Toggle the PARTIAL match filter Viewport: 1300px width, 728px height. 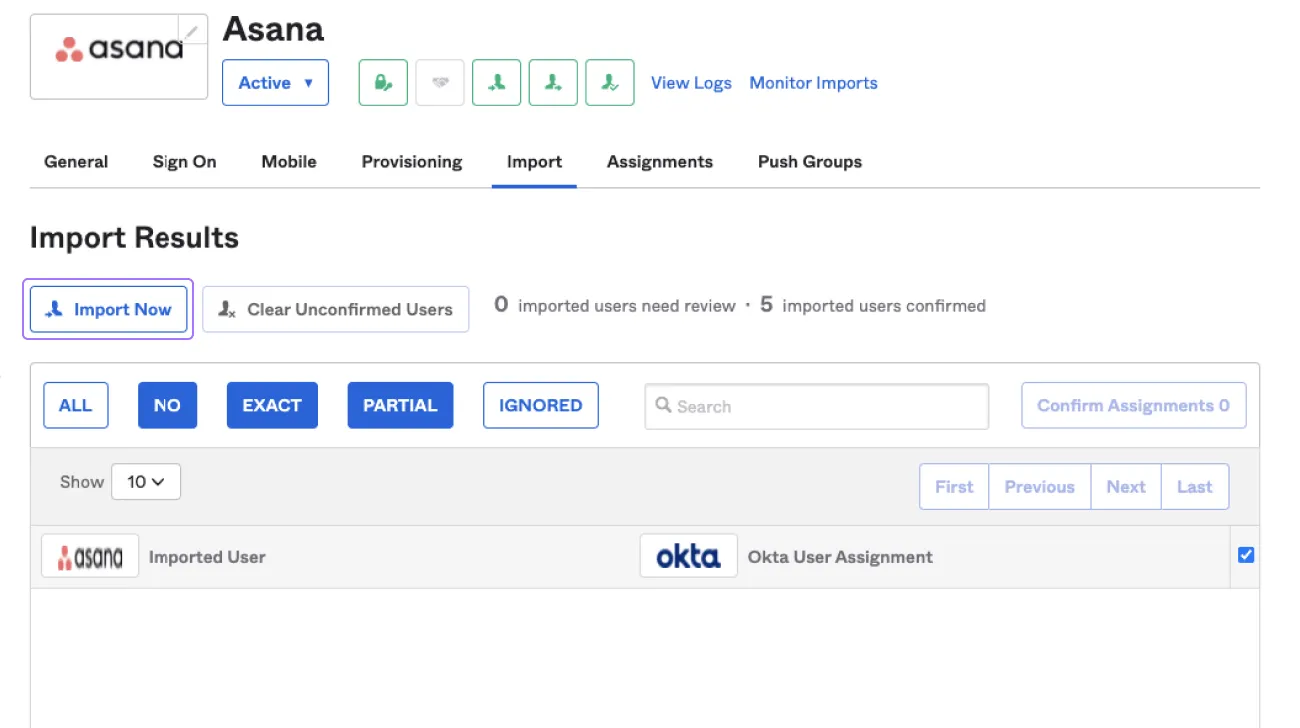pyautogui.click(x=400, y=405)
